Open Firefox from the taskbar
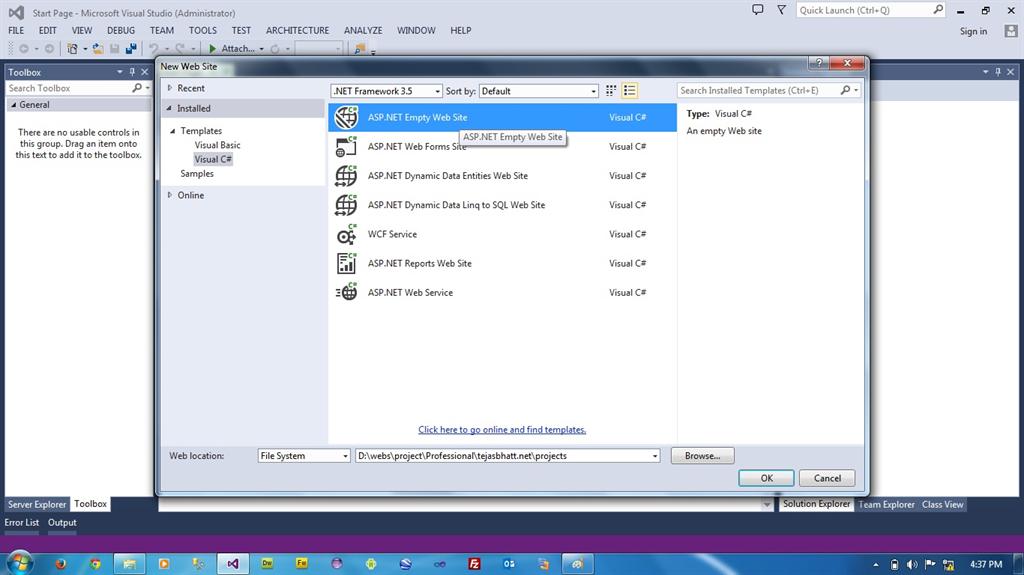Viewport: 1024px width, 575px height. point(61,564)
